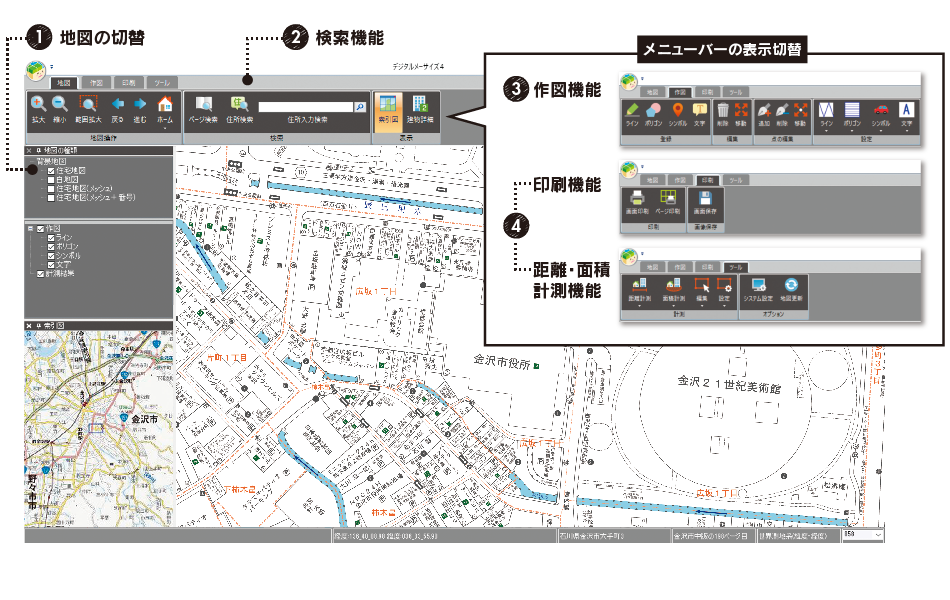The height and width of the screenshot is (600, 950).
Task: Collapse the 作図 layer tree
Action: pyautogui.click(x=30, y=227)
